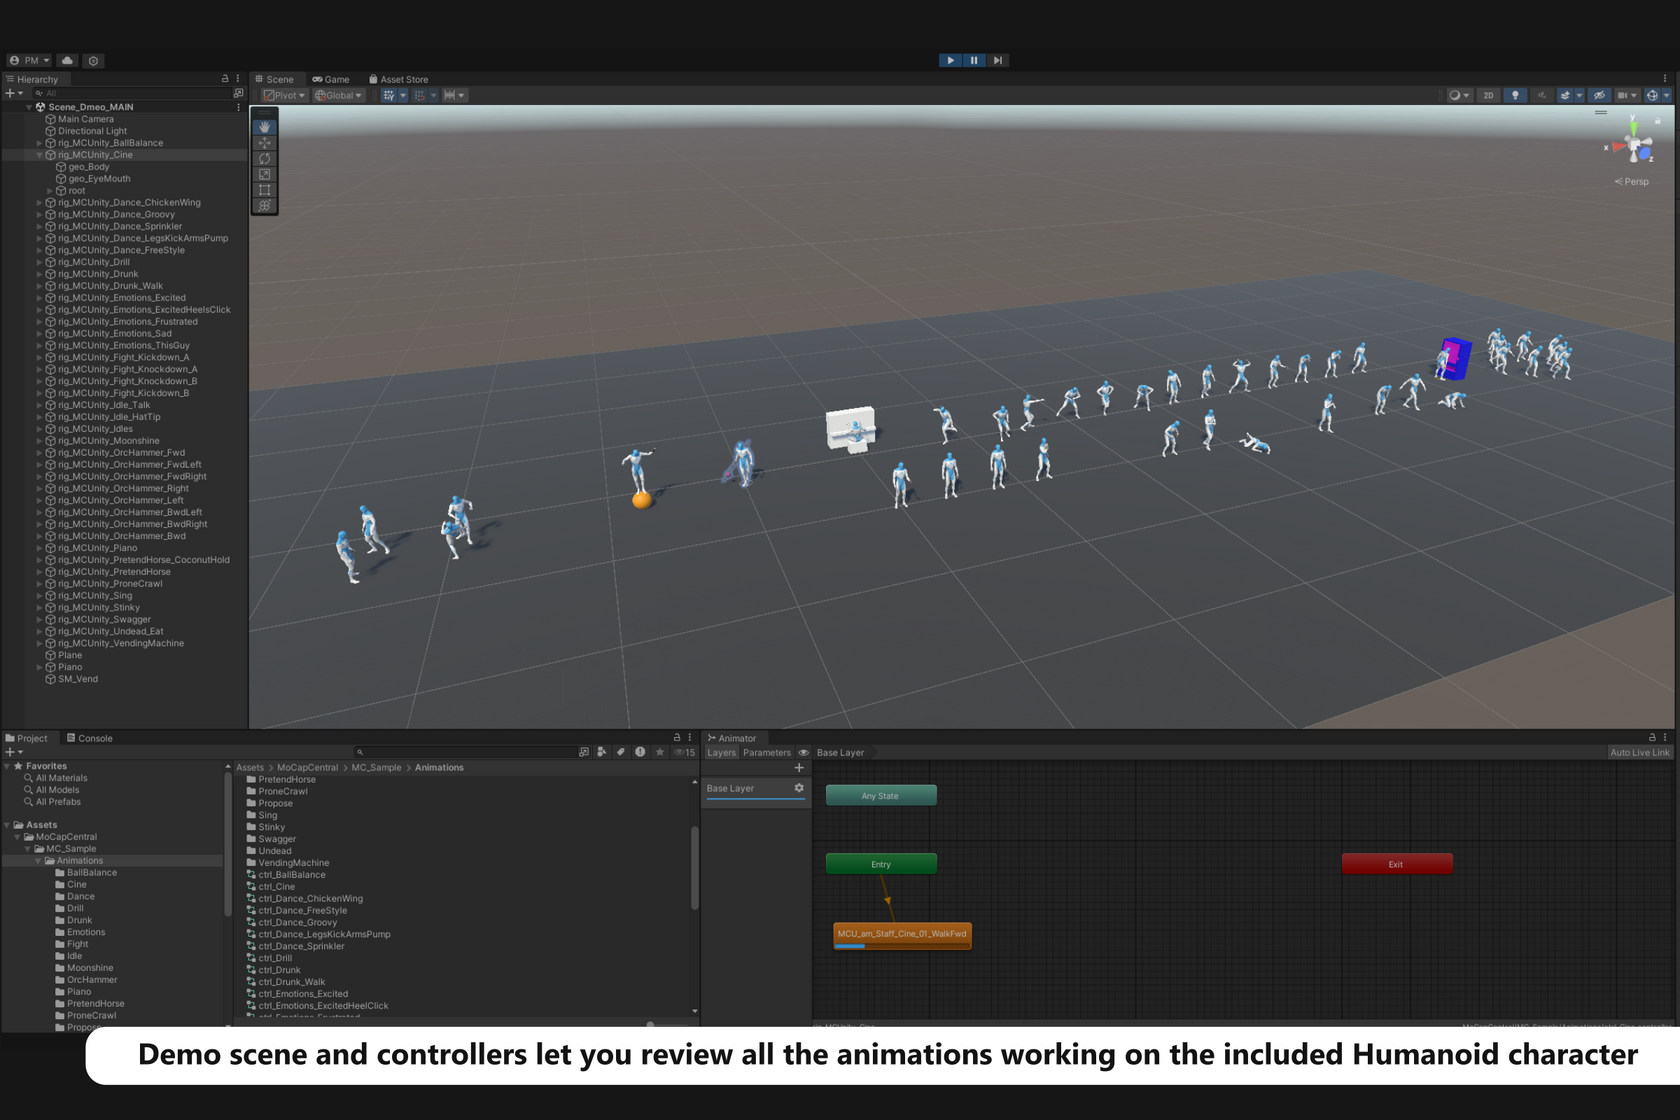Screen dimensions: 1680x1120
Task: Click the Auto Live Link button in Animator
Action: click(1640, 752)
